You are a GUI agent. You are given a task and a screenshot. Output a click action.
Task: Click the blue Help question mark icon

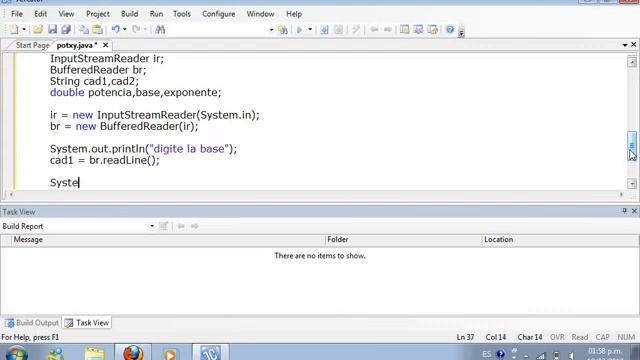click(x=450, y=29)
